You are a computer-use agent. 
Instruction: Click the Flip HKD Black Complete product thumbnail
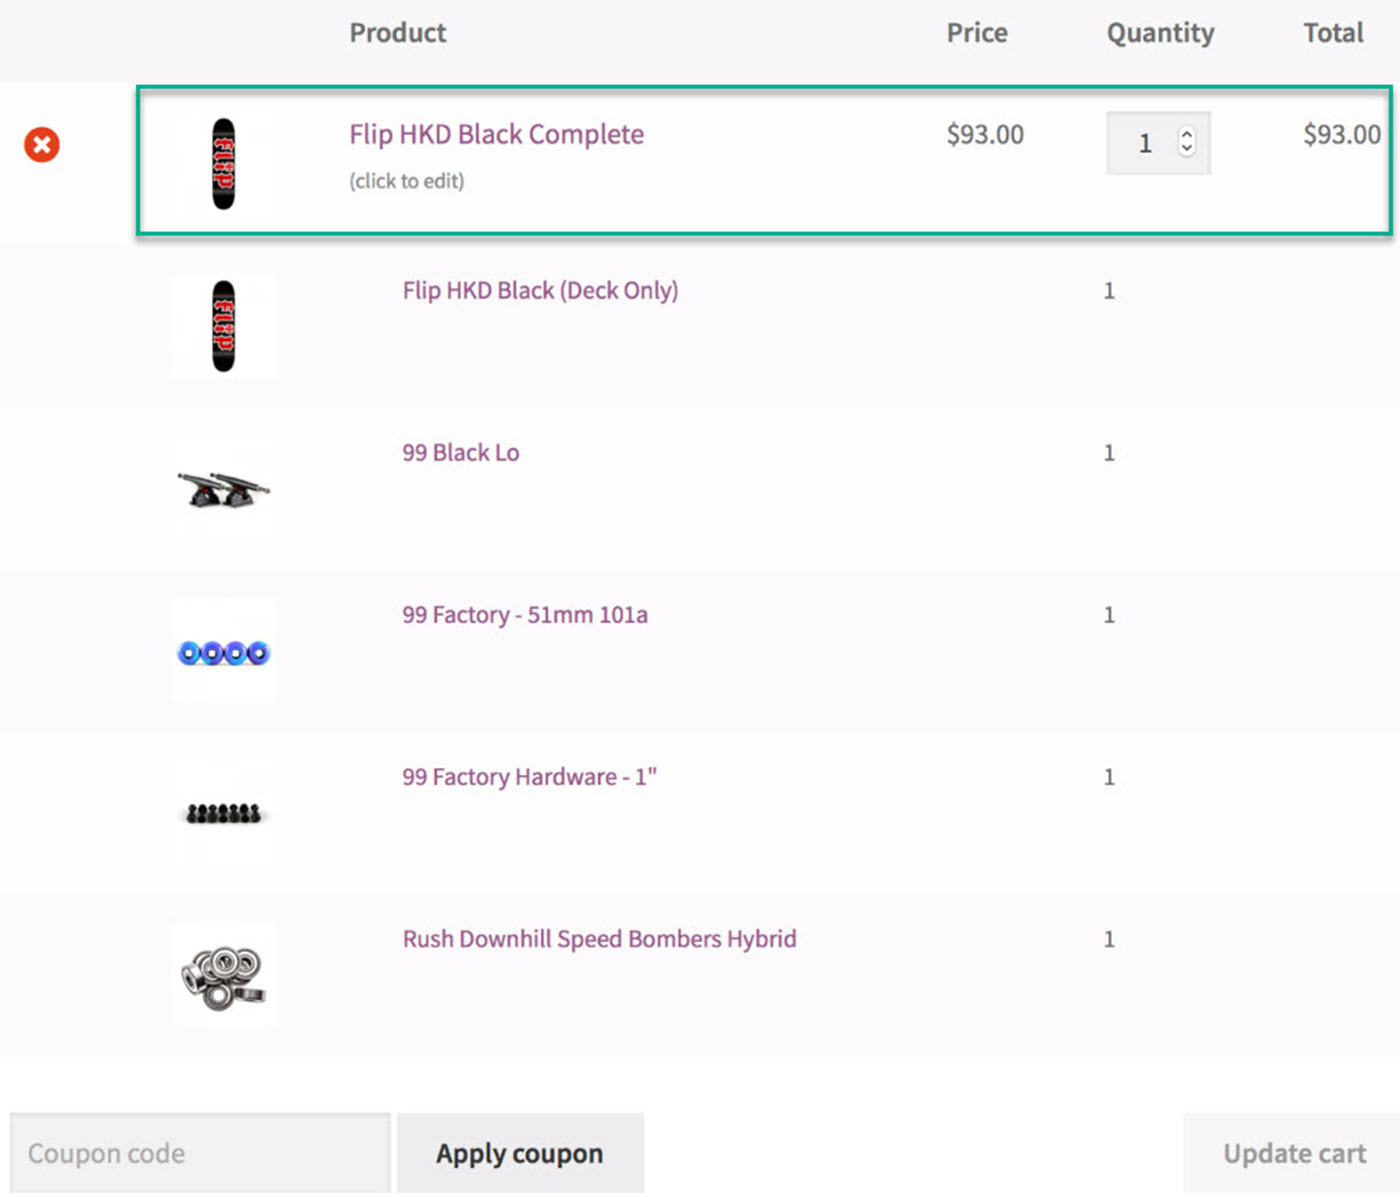coord(223,164)
